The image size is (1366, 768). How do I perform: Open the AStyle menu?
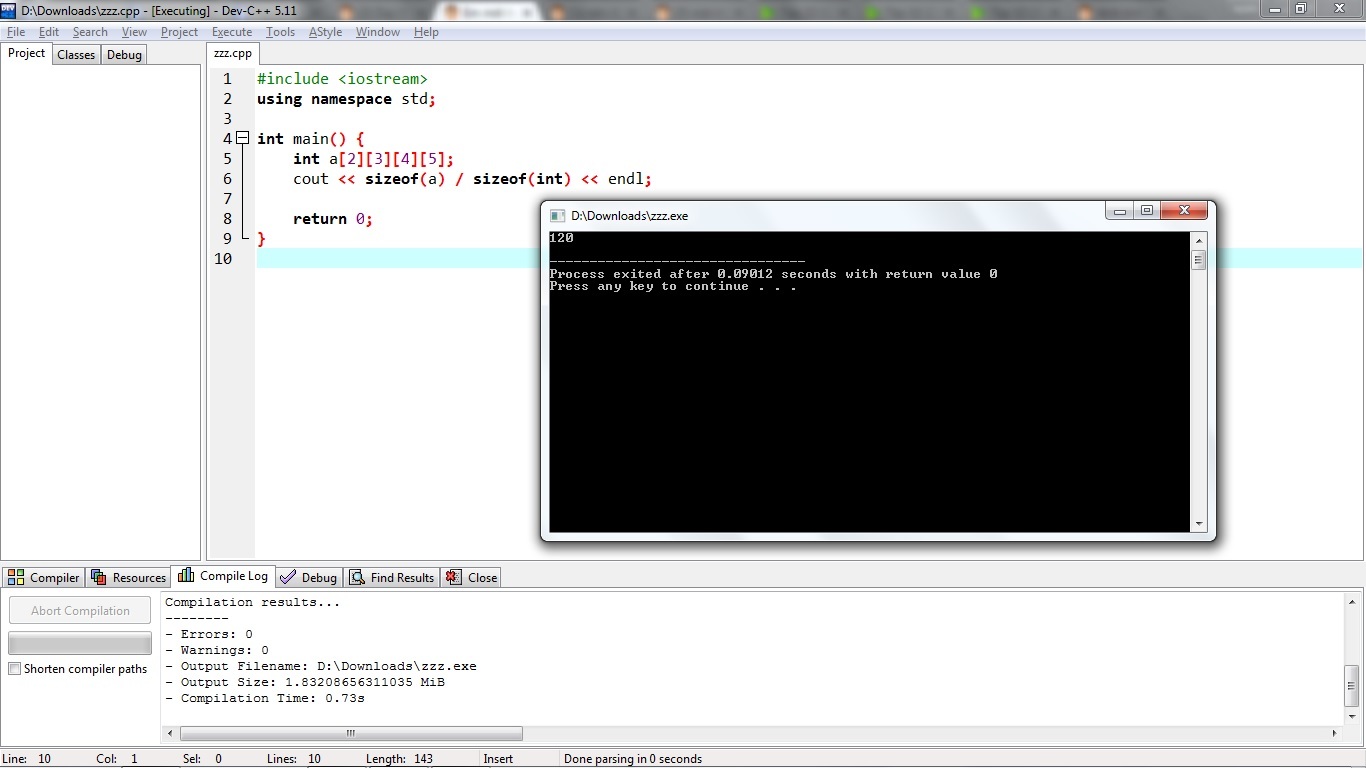point(325,32)
